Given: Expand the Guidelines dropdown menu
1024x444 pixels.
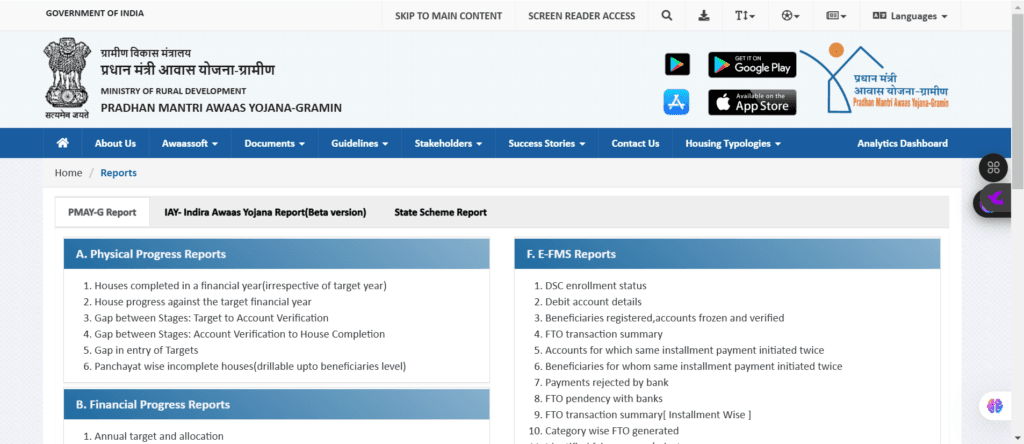Looking at the screenshot, I should click(x=359, y=144).
